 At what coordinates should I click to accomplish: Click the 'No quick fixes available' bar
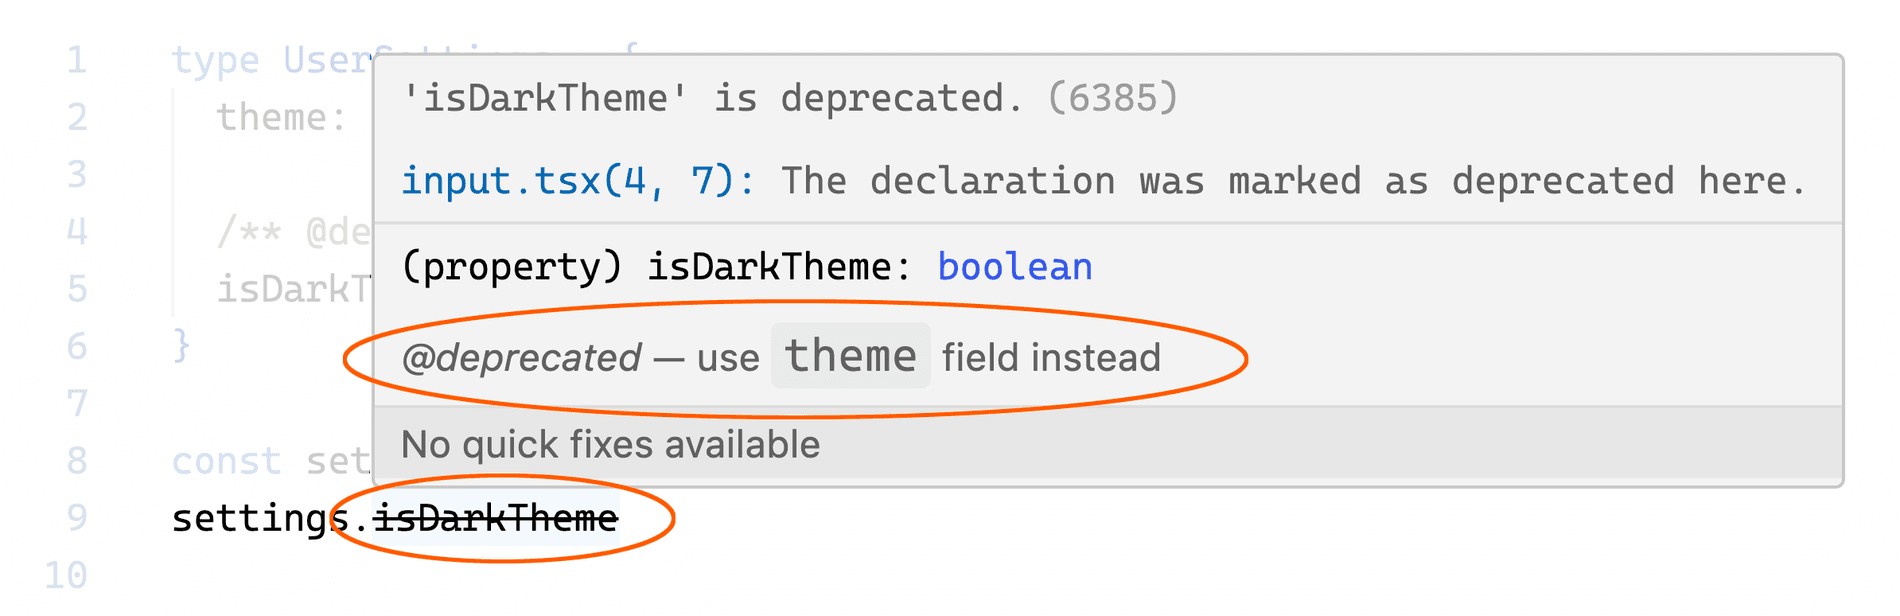(x=1108, y=444)
